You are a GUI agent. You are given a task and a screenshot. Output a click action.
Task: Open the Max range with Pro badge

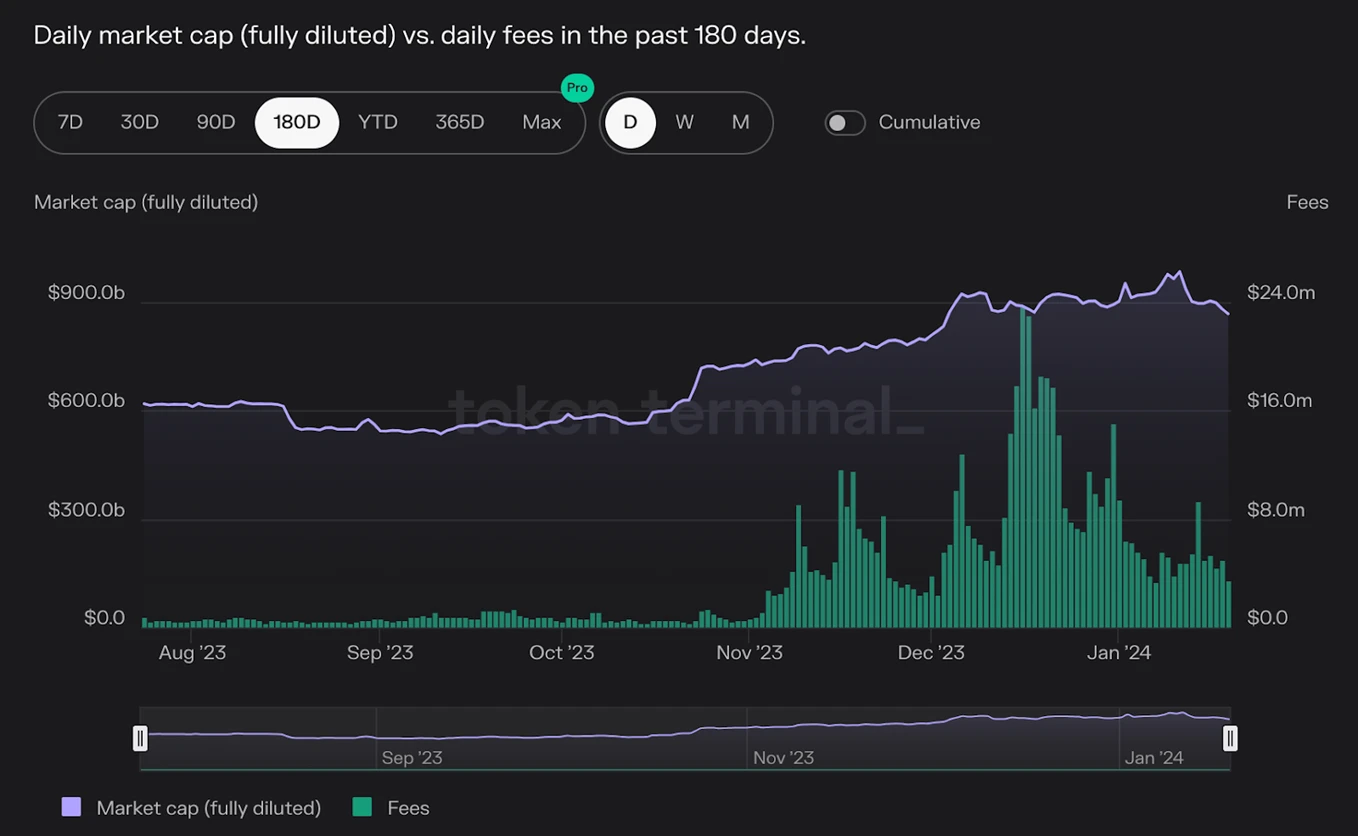pos(541,121)
